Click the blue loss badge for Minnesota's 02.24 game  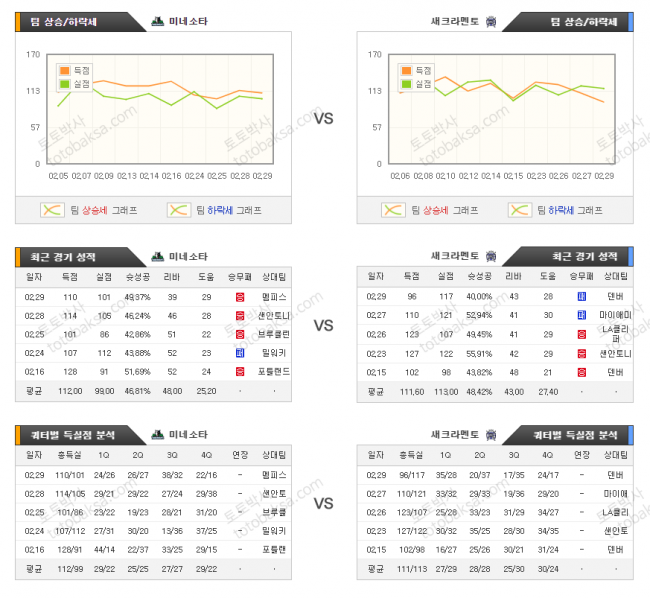click(x=240, y=352)
